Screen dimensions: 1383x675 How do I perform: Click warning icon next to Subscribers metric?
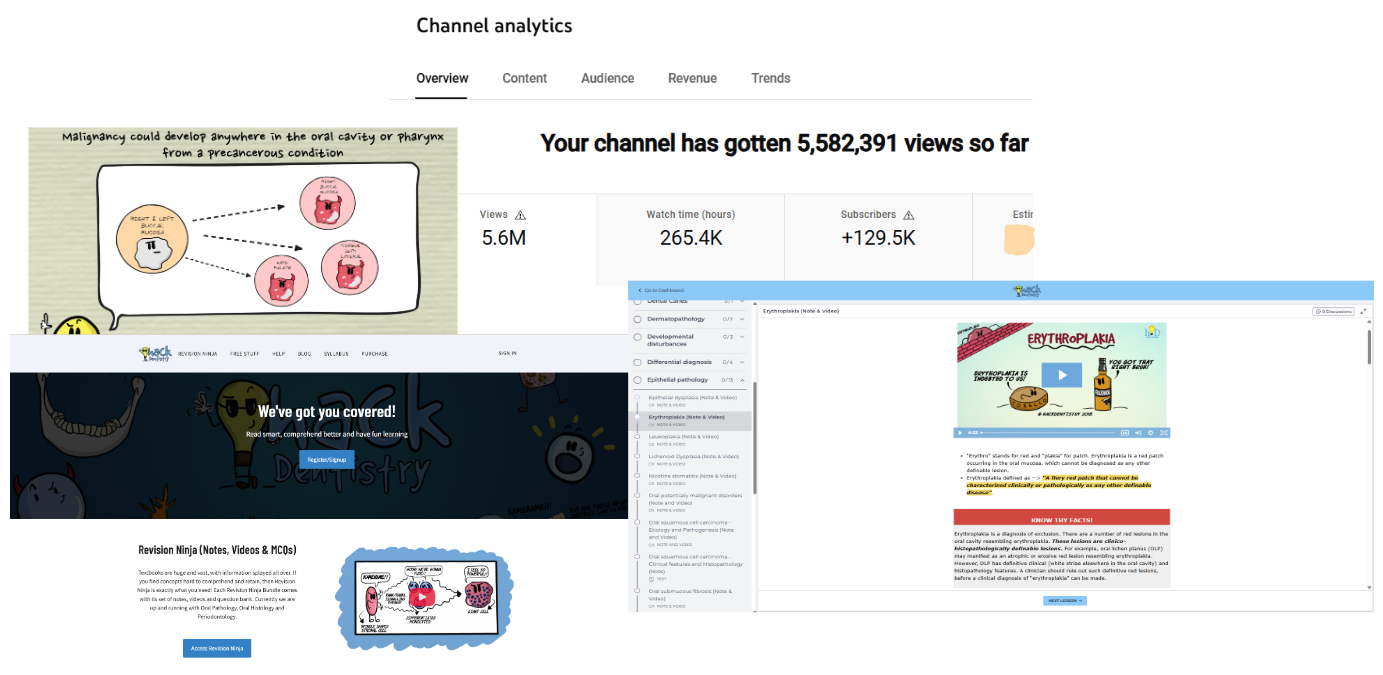click(909, 215)
